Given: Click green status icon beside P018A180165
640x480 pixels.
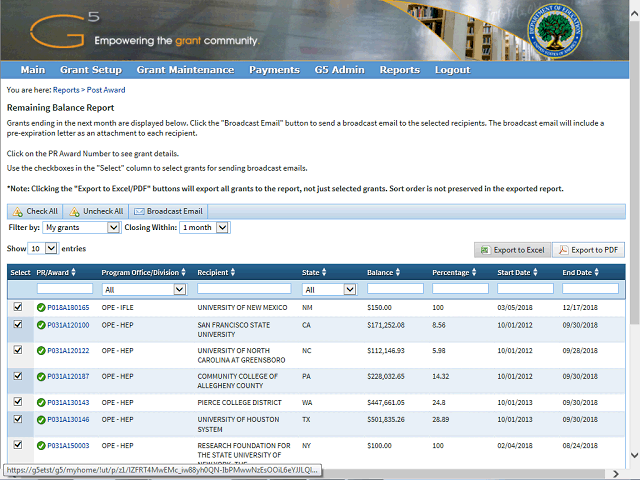Looking at the screenshot, I should pos(41,308).
